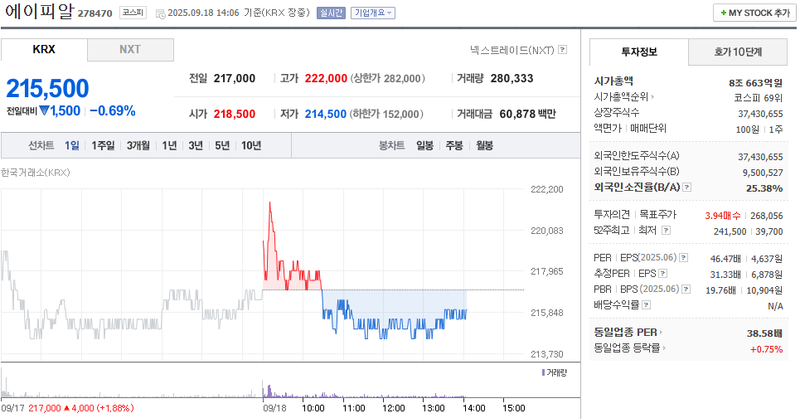Select the 투자정보 tab

click(639, 52)
